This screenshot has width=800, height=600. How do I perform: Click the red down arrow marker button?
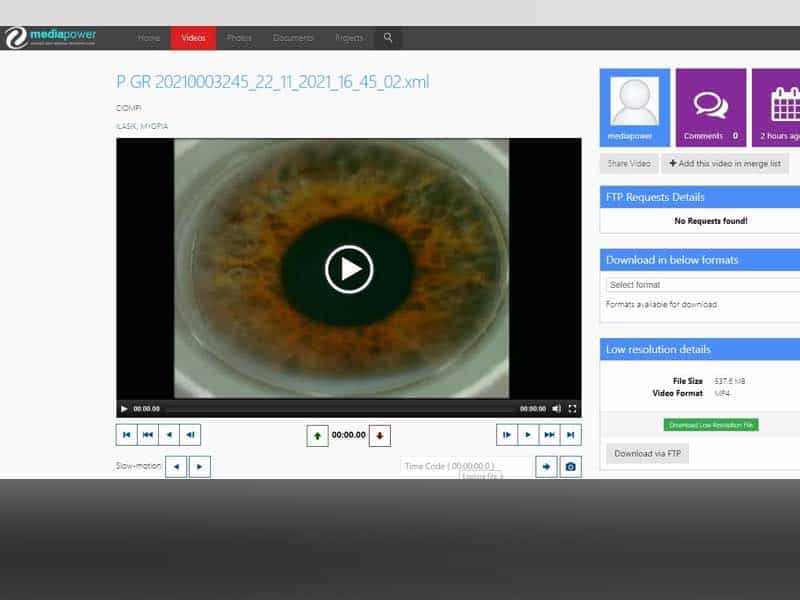coord(380,435)
